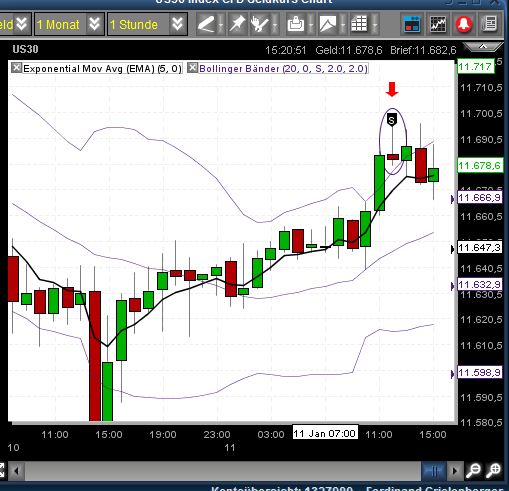
Task: Click the Exponential Mov Avg (EMA) label
Action: pyautogui.click(x=102, y=69)
